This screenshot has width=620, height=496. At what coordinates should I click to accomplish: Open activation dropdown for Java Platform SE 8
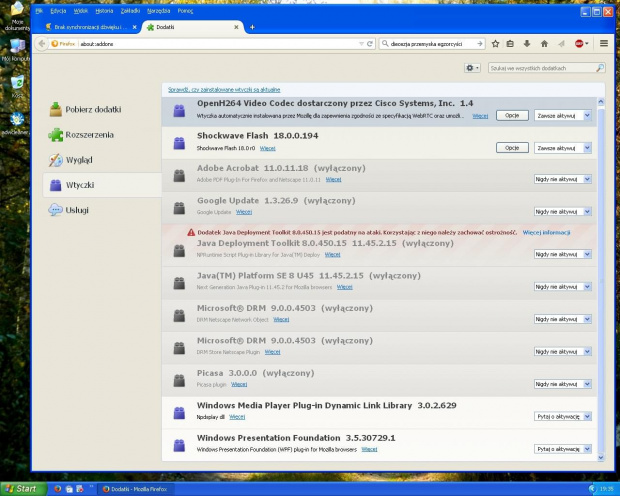click(x=563, y=287)
